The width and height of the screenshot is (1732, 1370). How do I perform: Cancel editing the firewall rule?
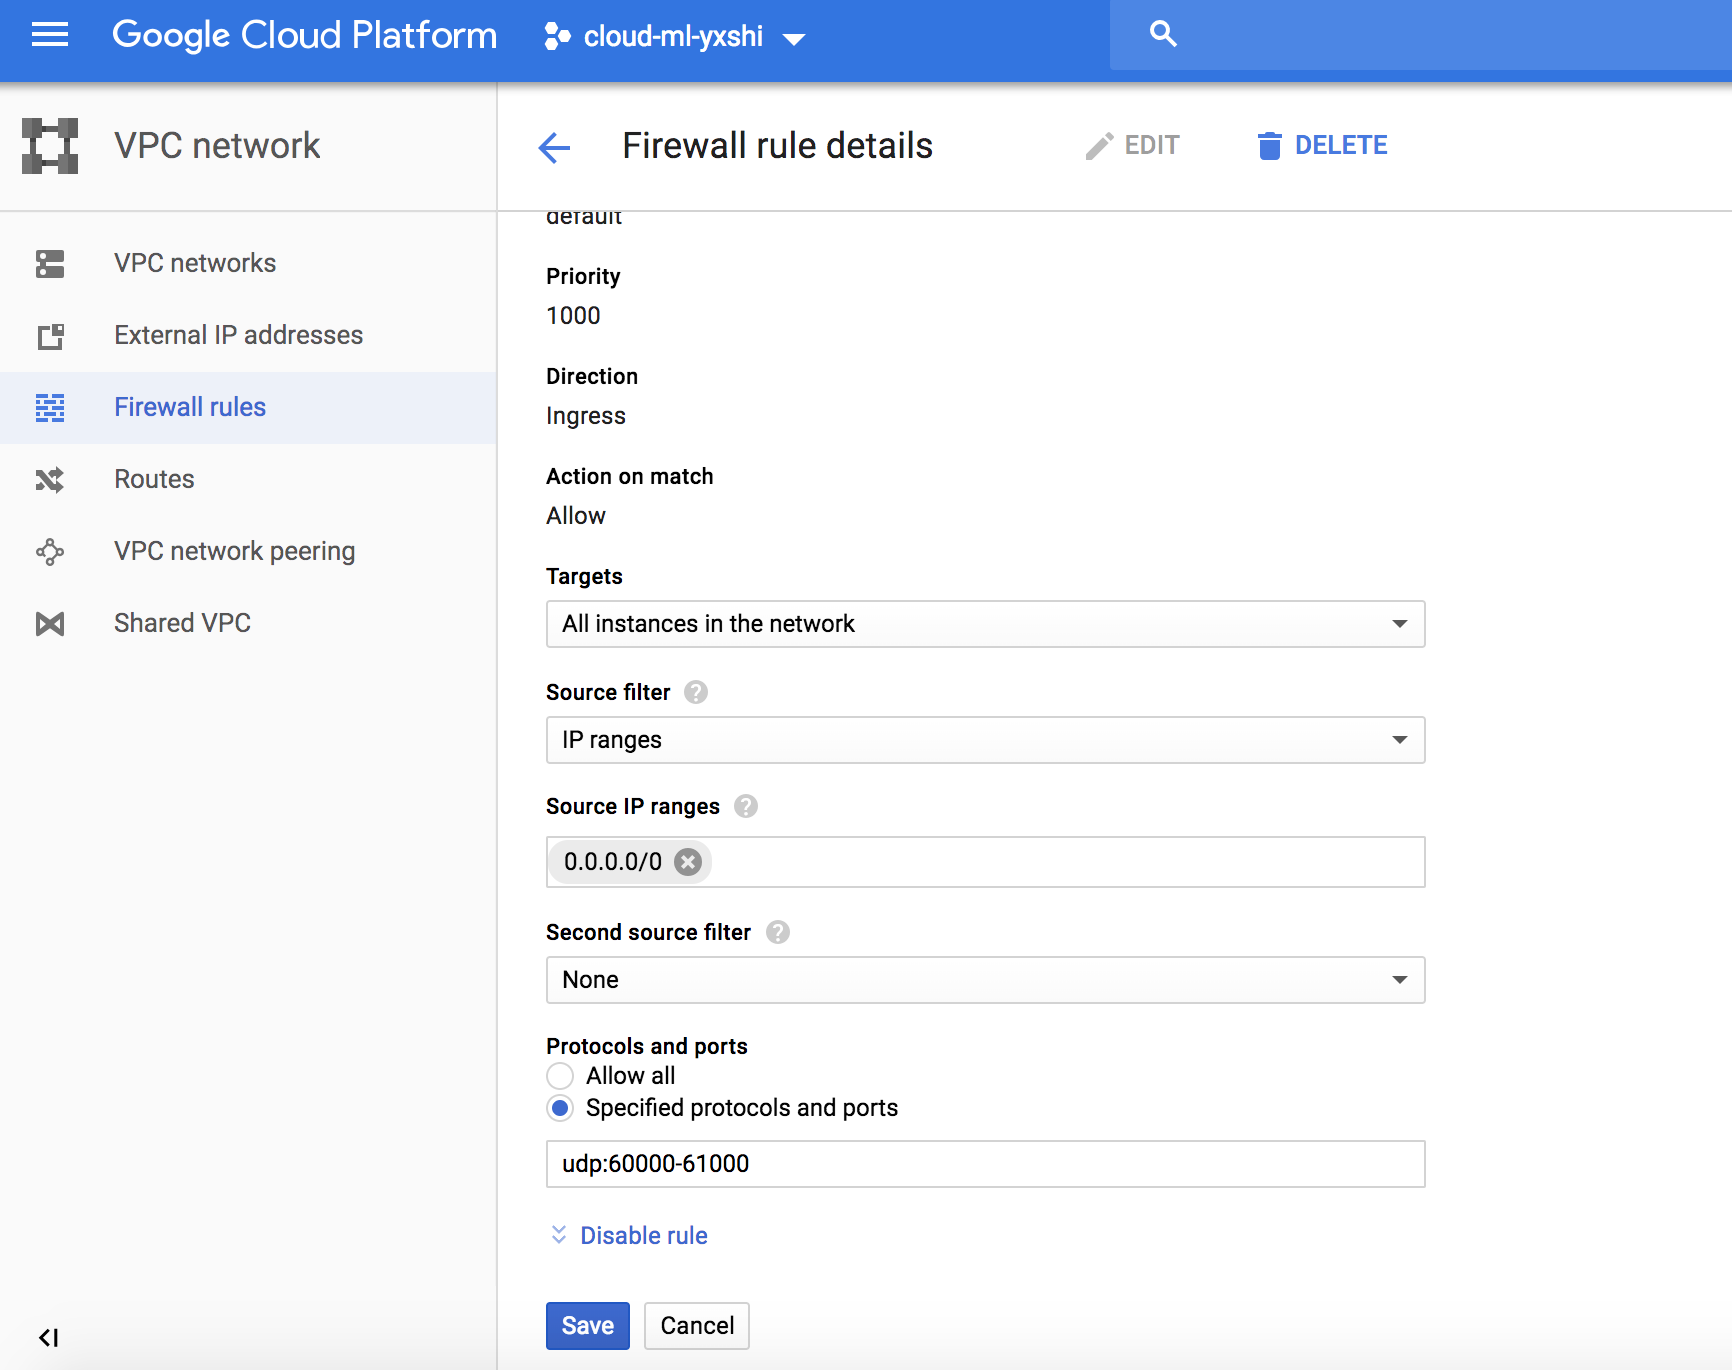click(x=697, y=1326)
